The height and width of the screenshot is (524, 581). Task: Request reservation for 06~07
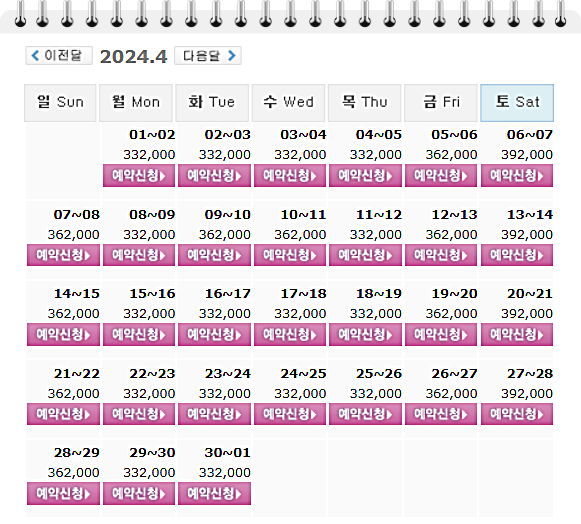coord(517,175)
